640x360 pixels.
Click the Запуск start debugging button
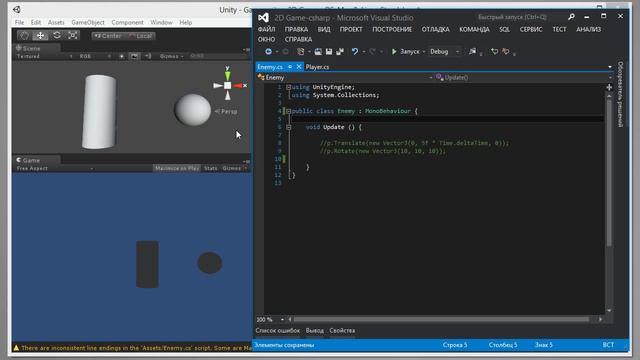click(405, 51)
